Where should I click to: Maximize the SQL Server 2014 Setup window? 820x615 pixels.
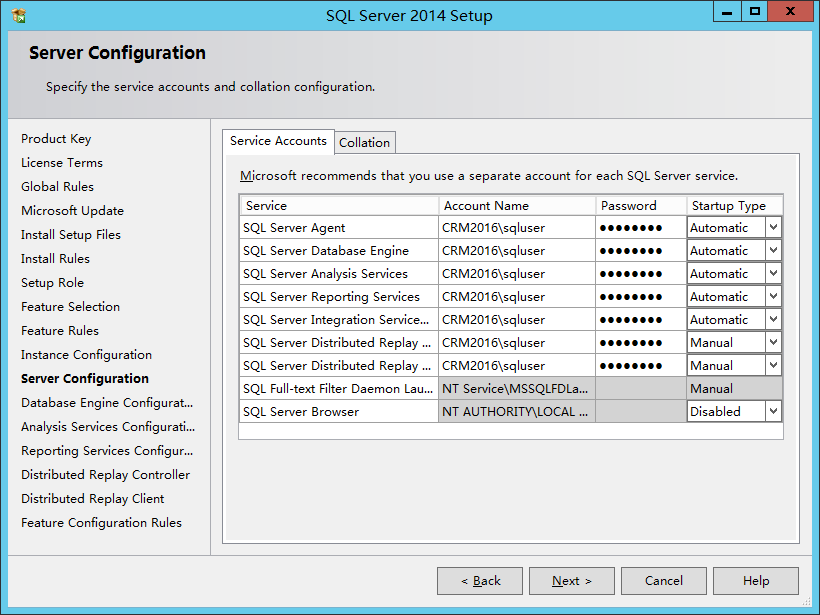(755, 12)
